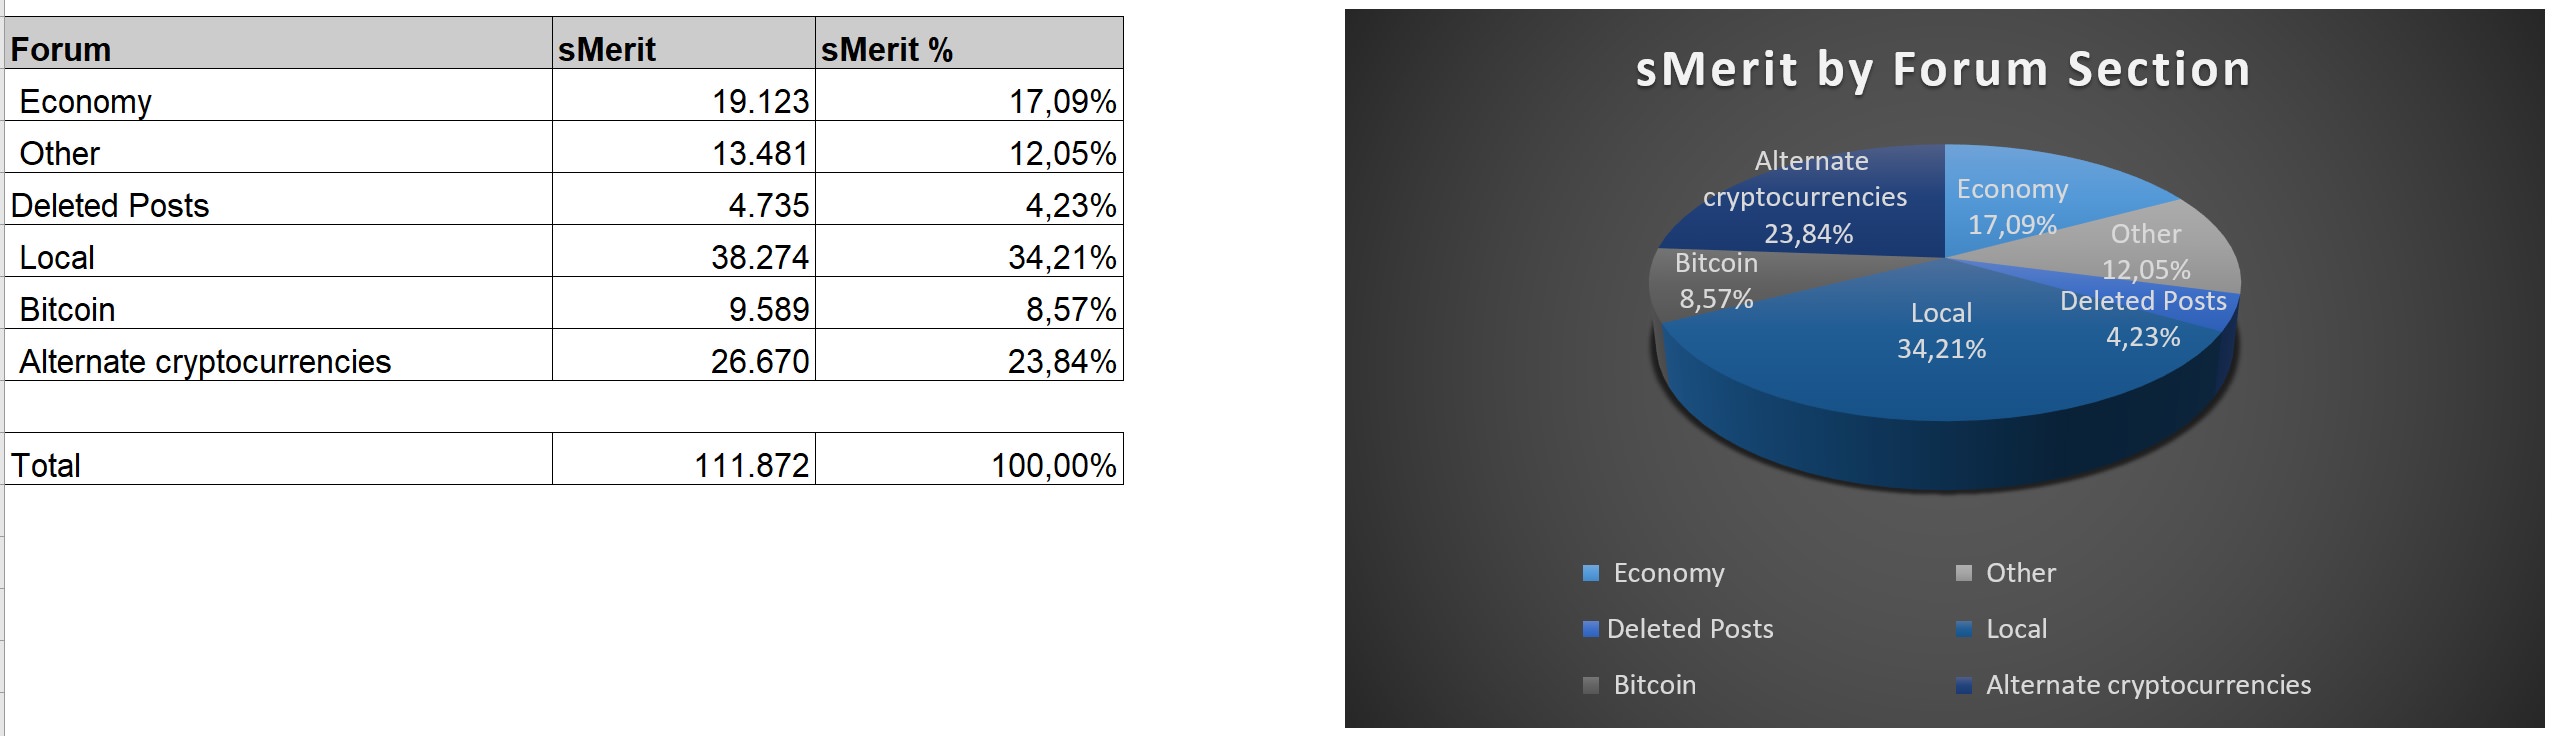Click the Economy legend color swatch
This screenshot has width=2566, height=736.
pos(1591,573)
